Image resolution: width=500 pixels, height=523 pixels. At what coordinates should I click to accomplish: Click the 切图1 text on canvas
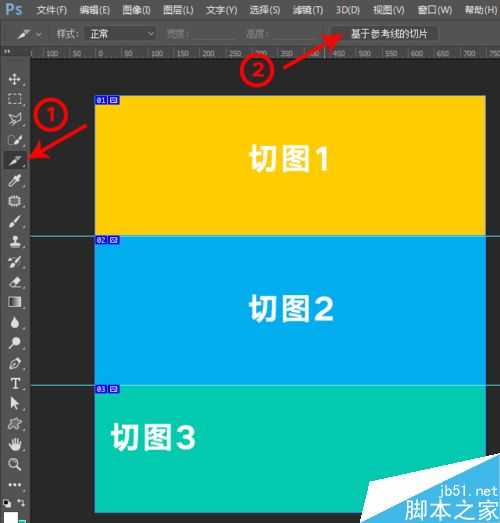[x=290, y=159]
